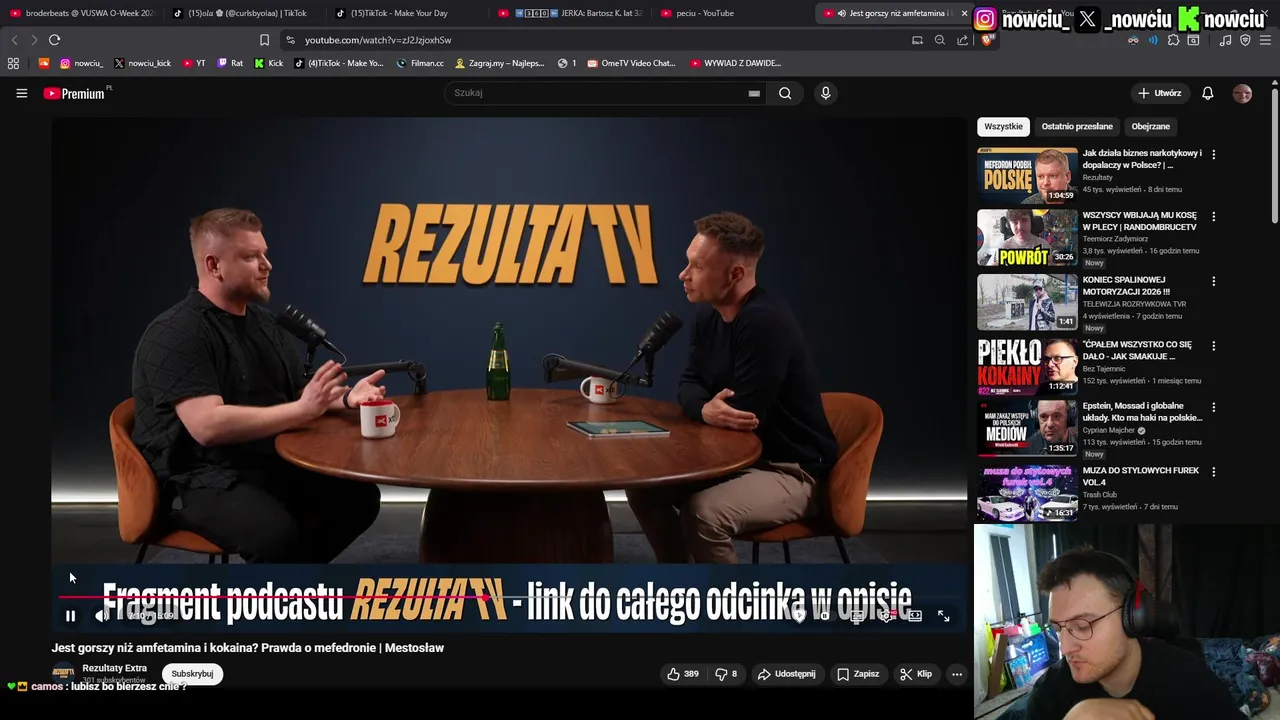This screenshot has width=1280, height=720.
Task: Open YouTube notifications bell
Action: pos(1208,93)
